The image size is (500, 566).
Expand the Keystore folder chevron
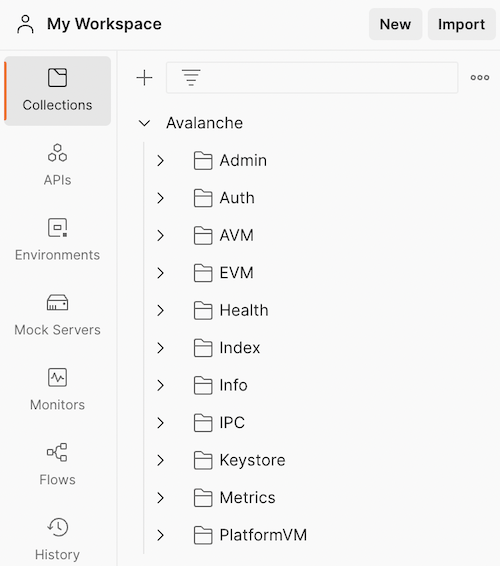click(161, 460)
